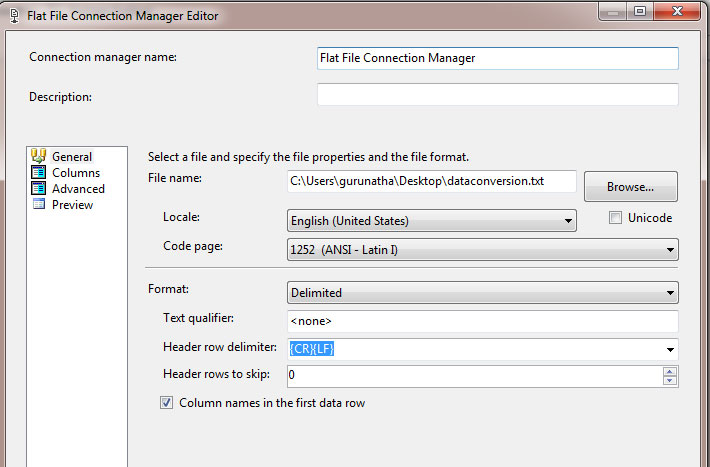The height and width of the screenshot is (467, 710).
Task: Switch to the Columns page label
Action: [76, 173]
